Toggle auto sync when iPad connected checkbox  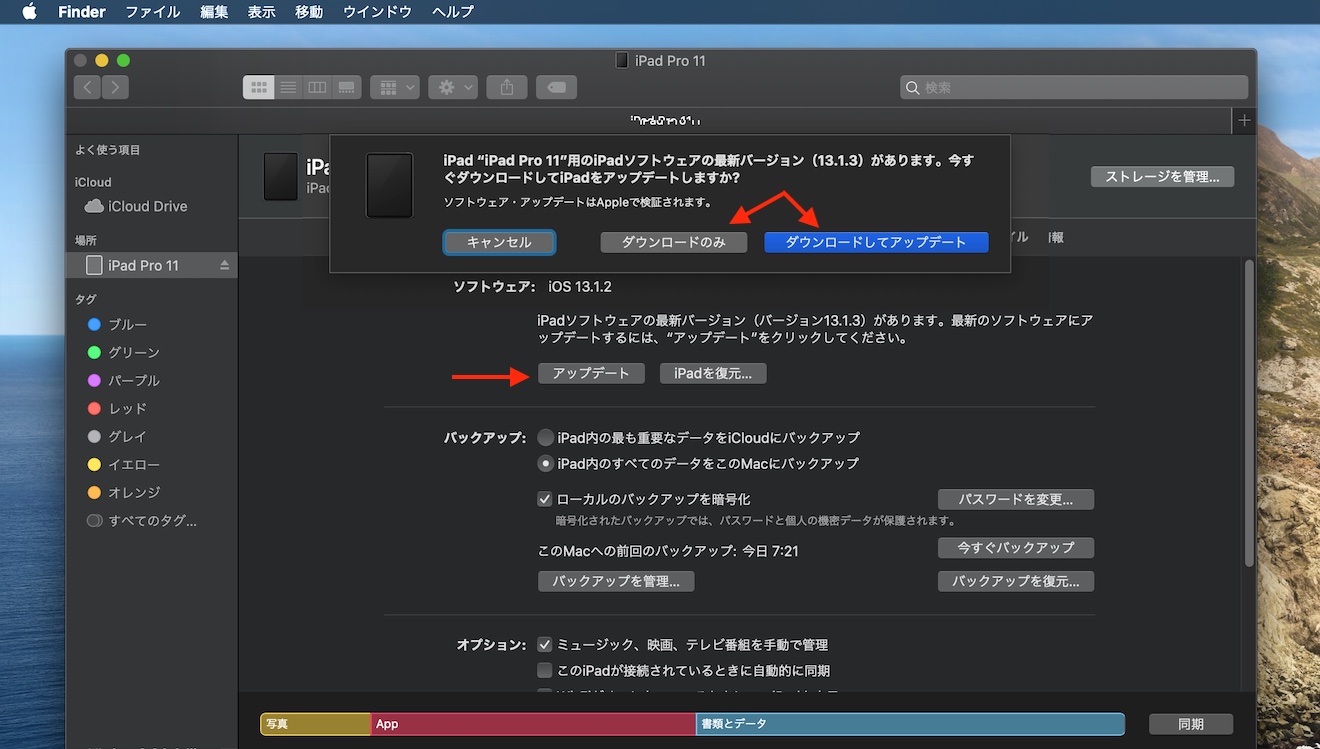coord(545,671)
